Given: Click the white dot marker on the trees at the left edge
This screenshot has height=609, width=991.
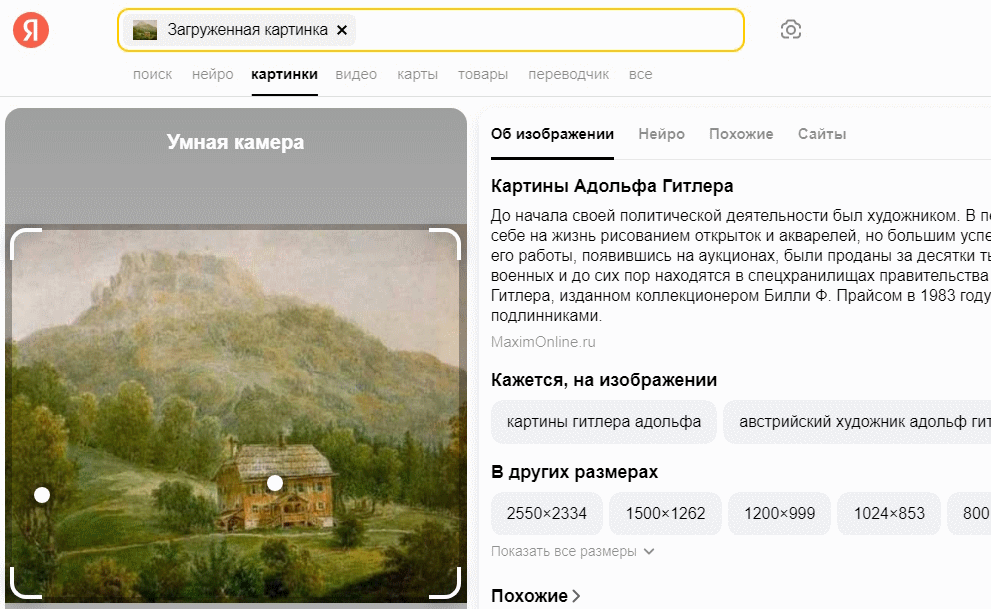Looking at the screenshot, I should pyautogui.click(x=42, y=495).
